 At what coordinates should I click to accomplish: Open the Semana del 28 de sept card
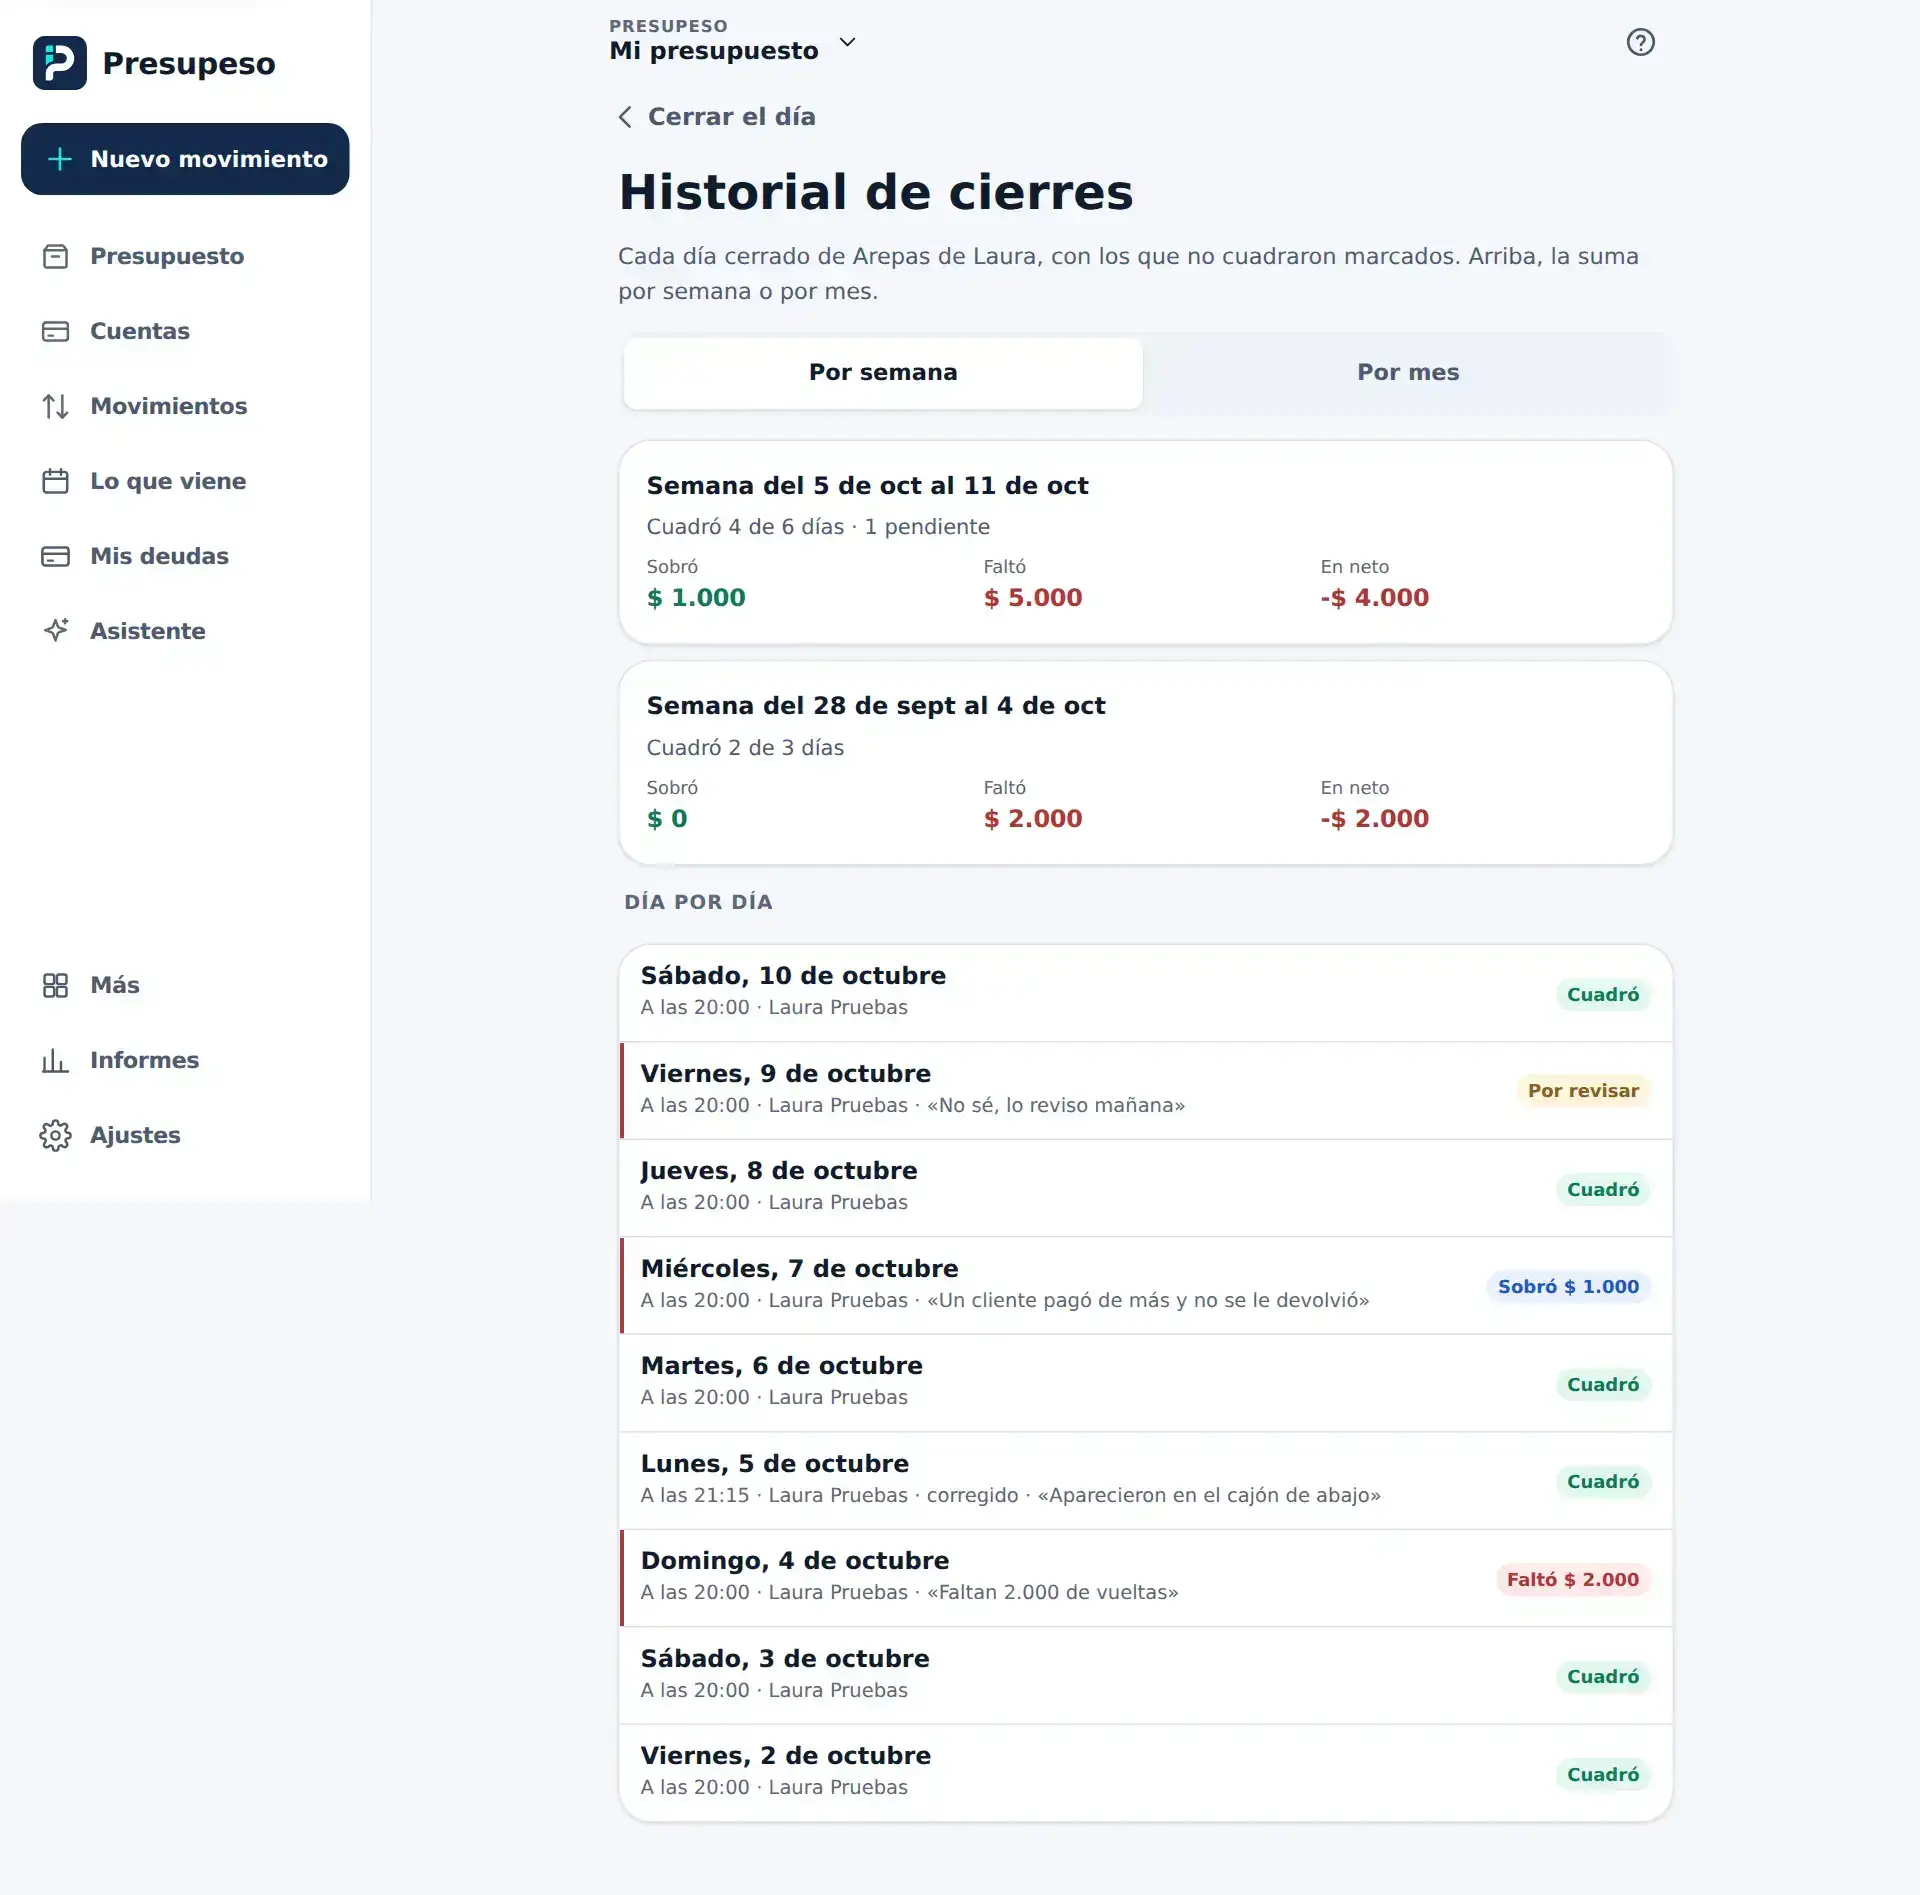tap(1145, 763)
